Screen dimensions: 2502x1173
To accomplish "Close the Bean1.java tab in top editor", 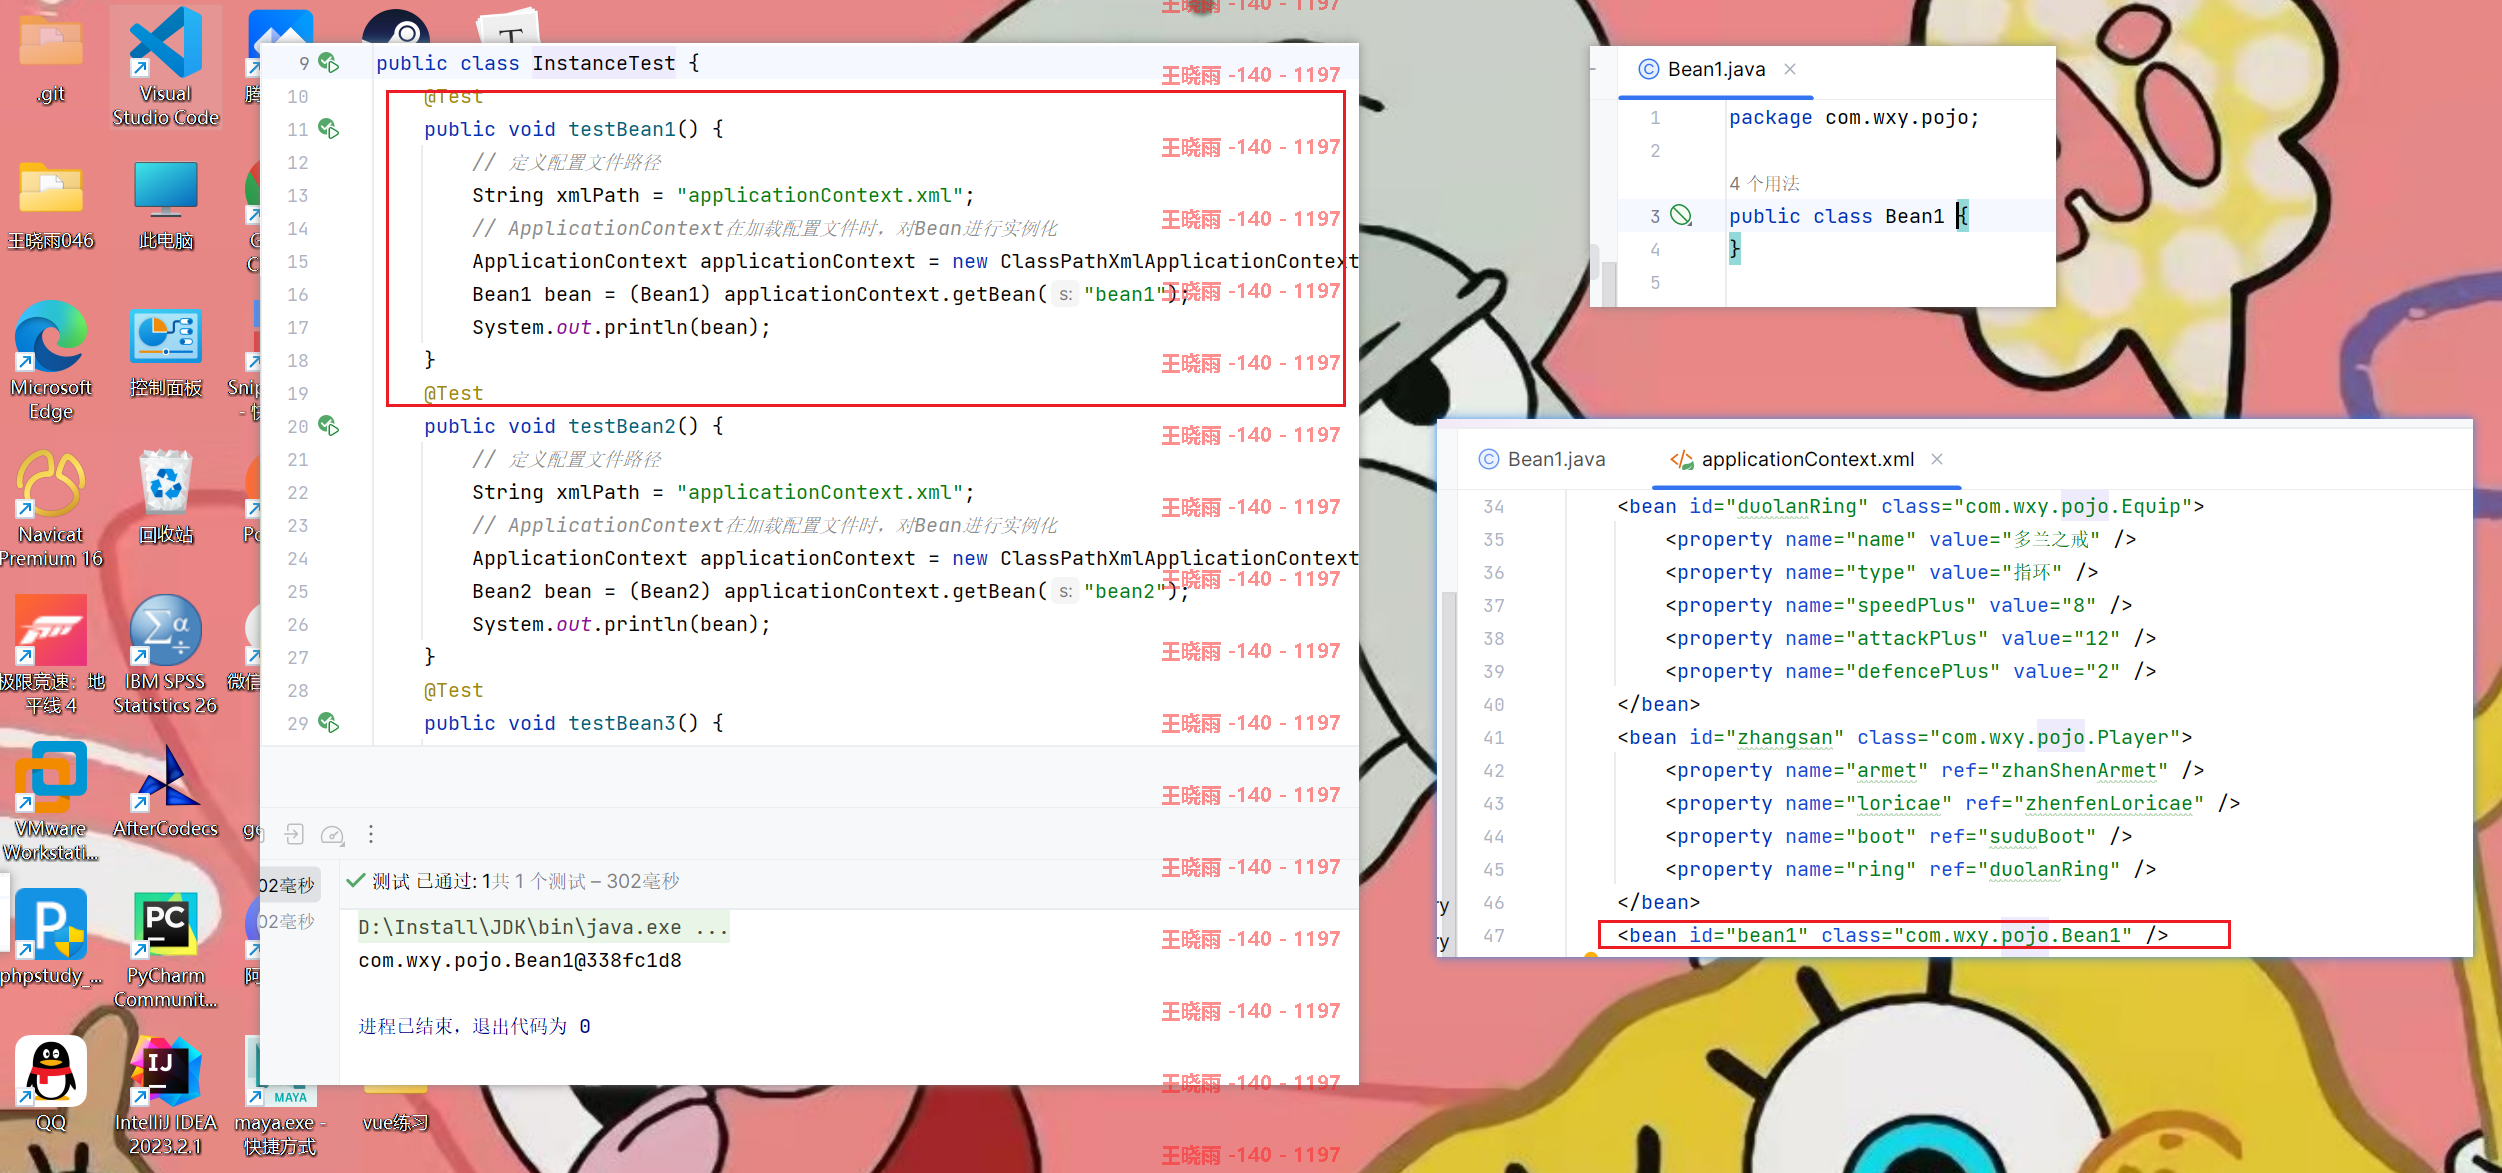I will pyautogui.click(x=1790, y=69).
